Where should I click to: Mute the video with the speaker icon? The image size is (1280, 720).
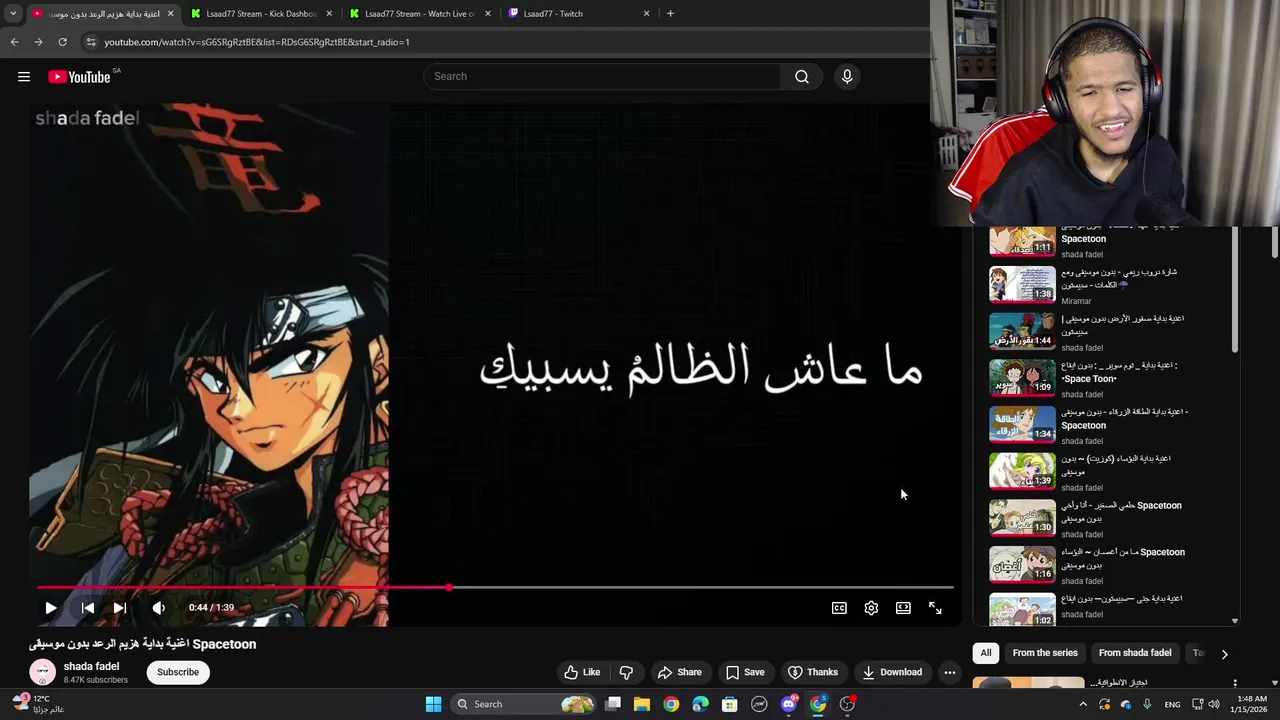point(158,608)
